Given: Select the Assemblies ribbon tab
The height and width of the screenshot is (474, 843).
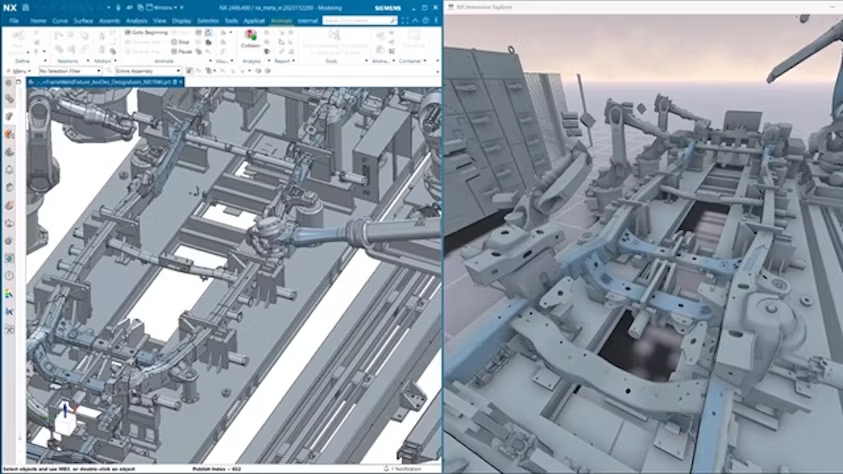Looking at the screenshot, I should (x=109, y=20).
